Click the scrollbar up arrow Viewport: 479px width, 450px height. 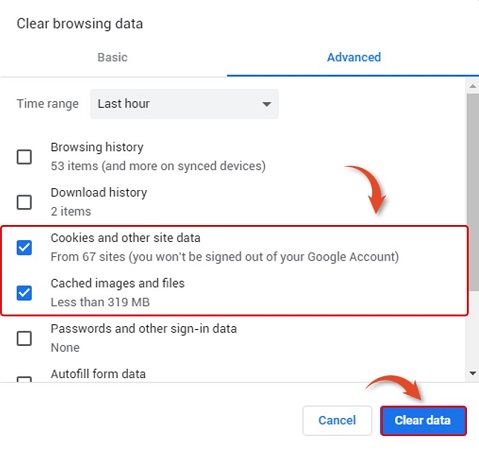pyautogui.click(x=473, y=86)
